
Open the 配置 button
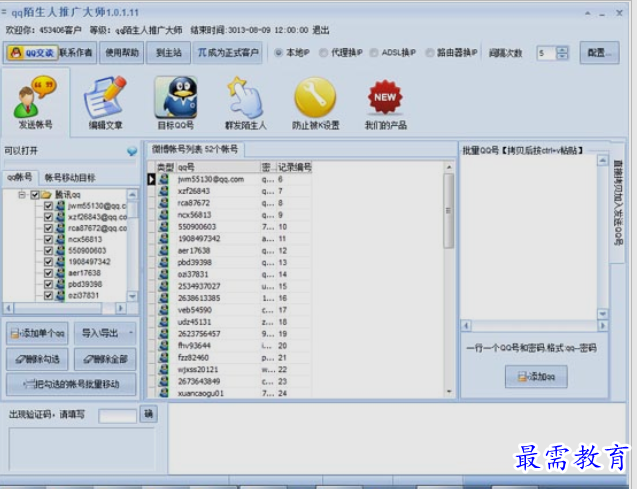(x=599, y=53)
